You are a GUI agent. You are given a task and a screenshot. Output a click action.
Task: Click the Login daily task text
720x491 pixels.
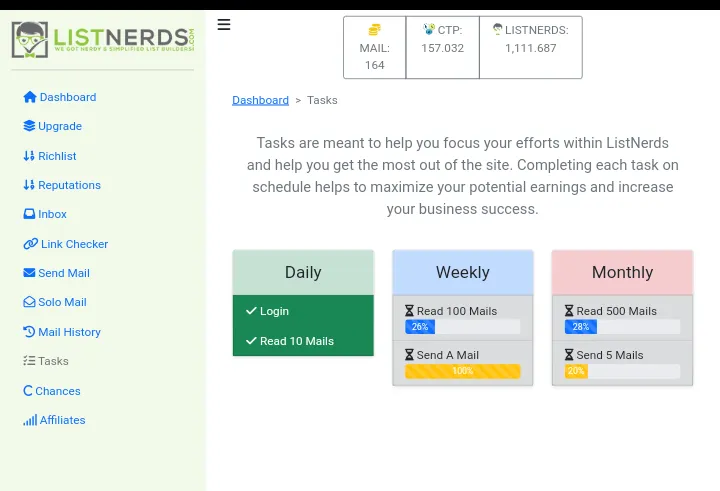(274, 311)
